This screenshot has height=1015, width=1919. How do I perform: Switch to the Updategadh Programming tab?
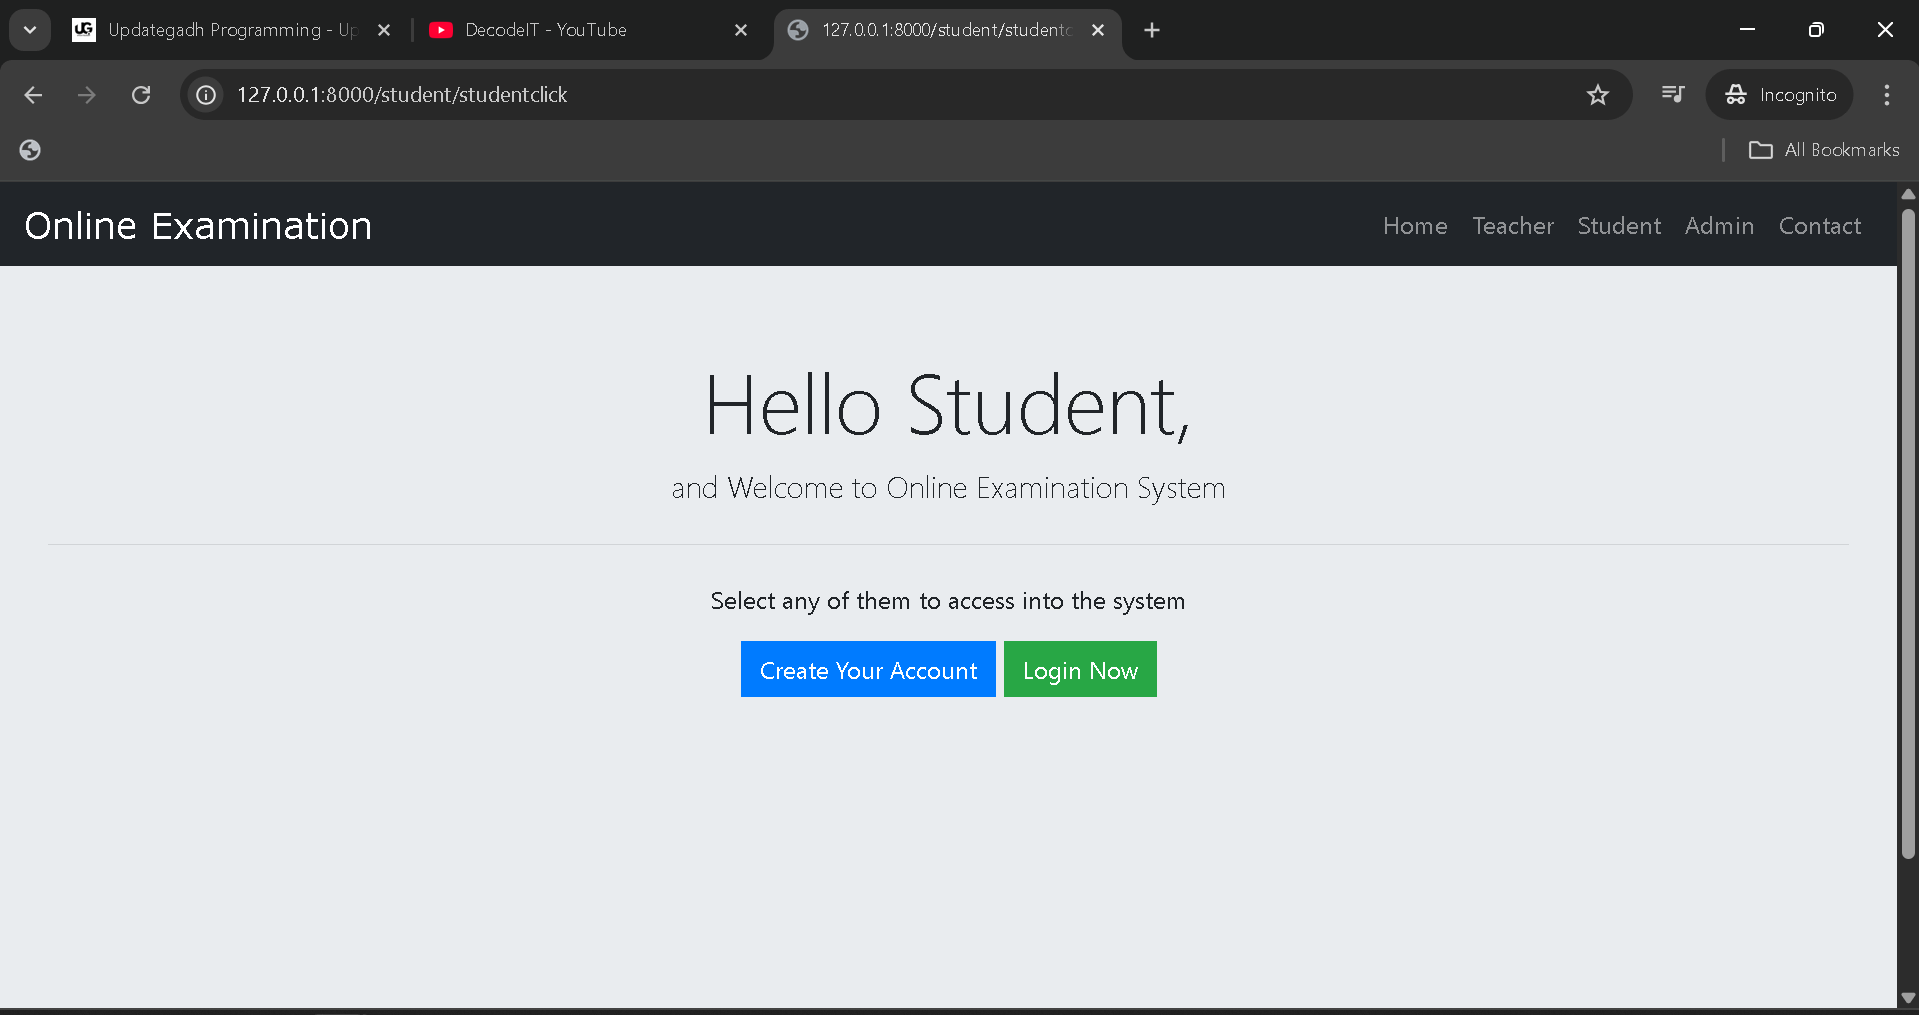click(x=230, y=30)
